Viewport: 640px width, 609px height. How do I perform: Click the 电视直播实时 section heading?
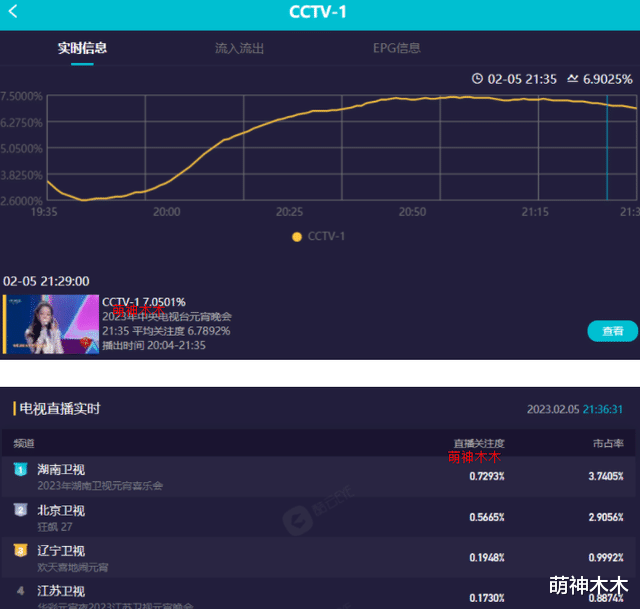60,409
